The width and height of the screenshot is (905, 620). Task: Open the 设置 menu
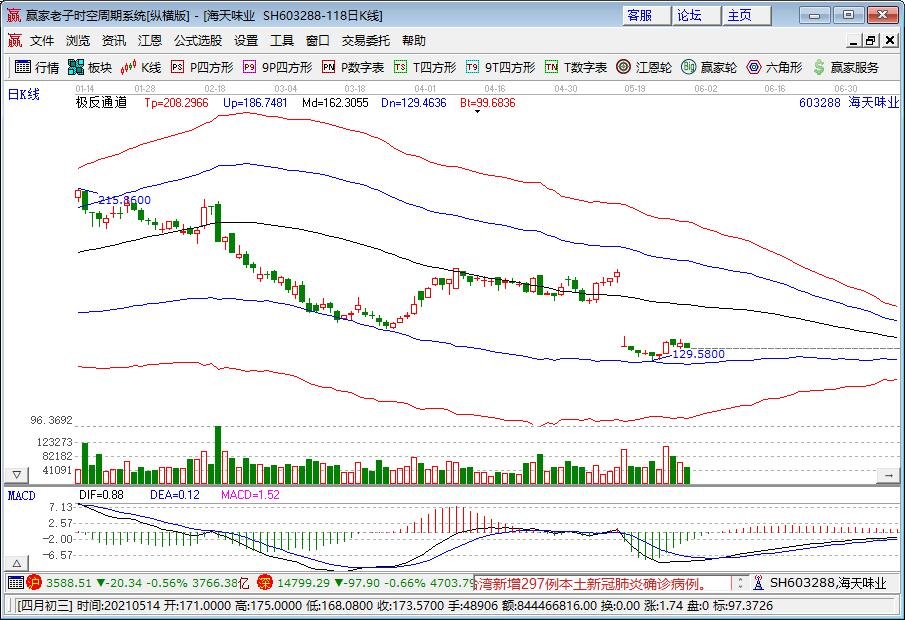246,40
